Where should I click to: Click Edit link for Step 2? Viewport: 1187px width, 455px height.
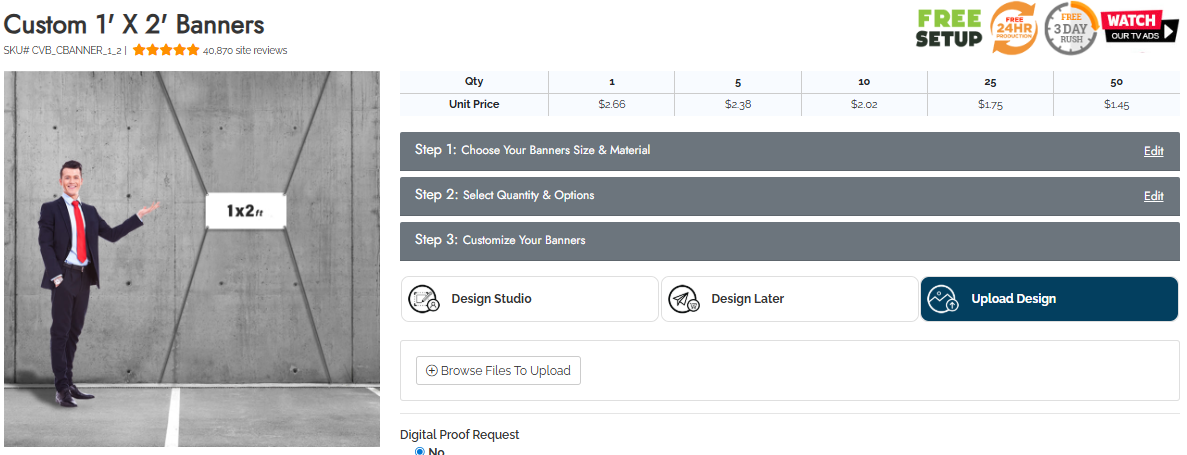(x=1154, y=196)
